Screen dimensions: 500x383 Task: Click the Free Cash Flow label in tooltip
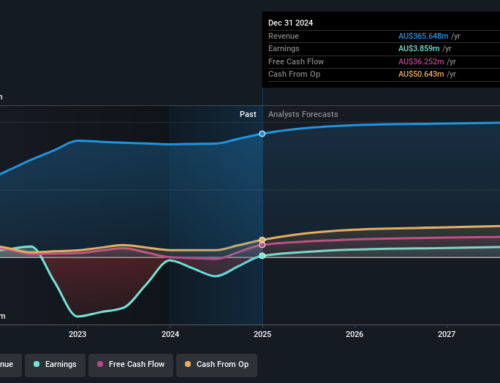coord(296,62)
